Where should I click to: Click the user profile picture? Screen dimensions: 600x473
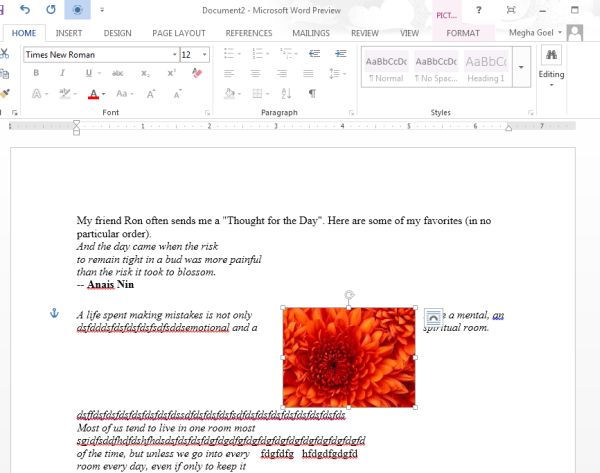coord(575,33)
